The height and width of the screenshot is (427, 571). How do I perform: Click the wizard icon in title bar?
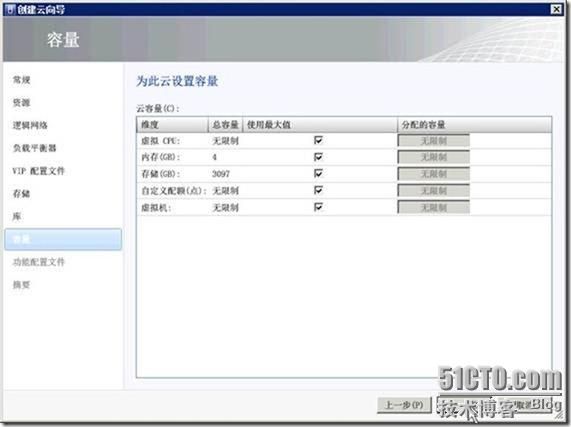coord(10,9)
